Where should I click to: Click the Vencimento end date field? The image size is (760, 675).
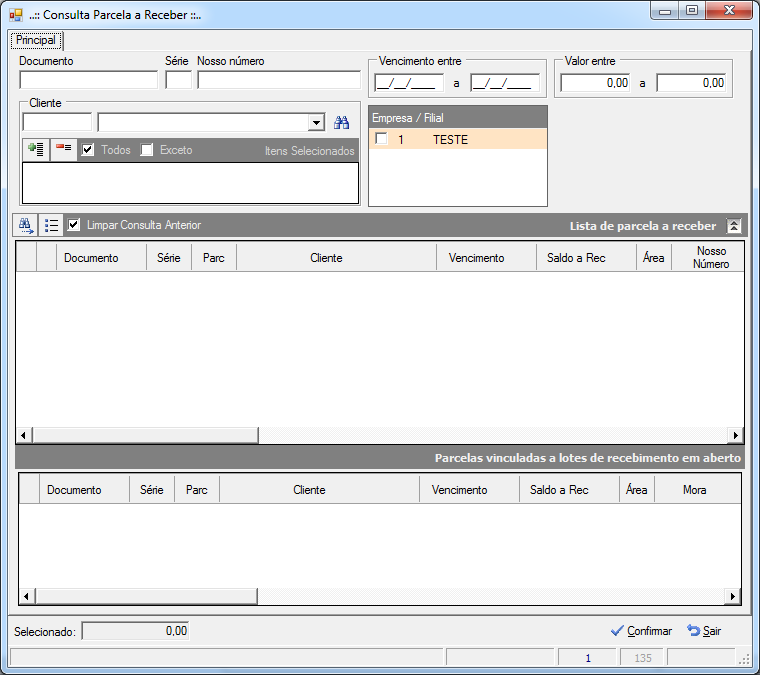505,83
